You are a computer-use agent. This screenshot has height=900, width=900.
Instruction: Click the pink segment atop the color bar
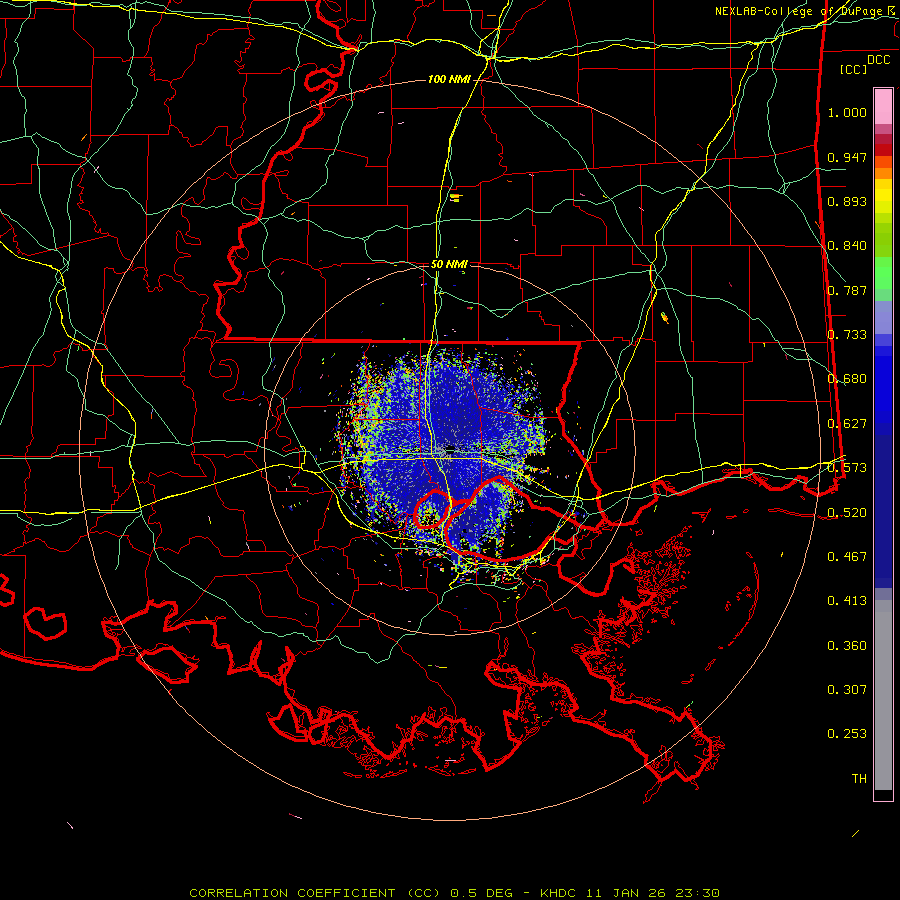[883, 106]
